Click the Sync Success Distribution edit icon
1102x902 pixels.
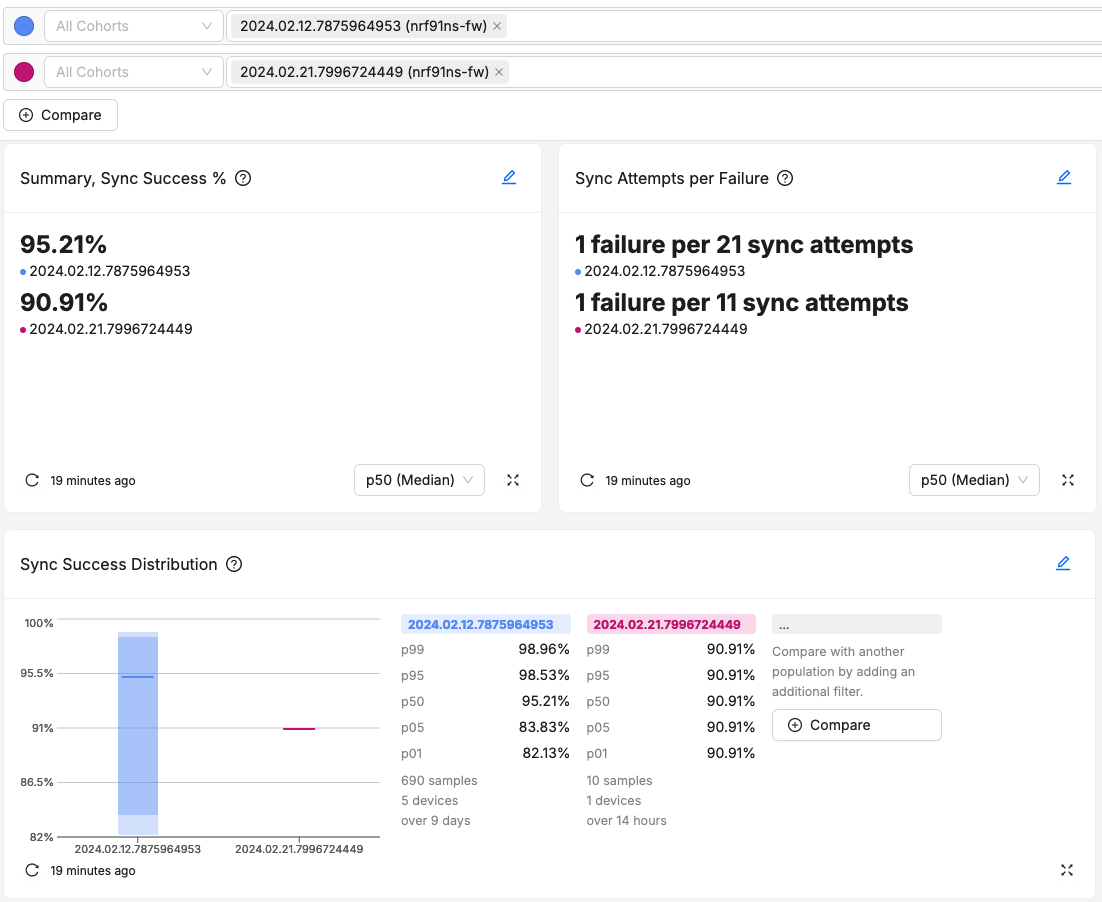[x=1063, y=563]
